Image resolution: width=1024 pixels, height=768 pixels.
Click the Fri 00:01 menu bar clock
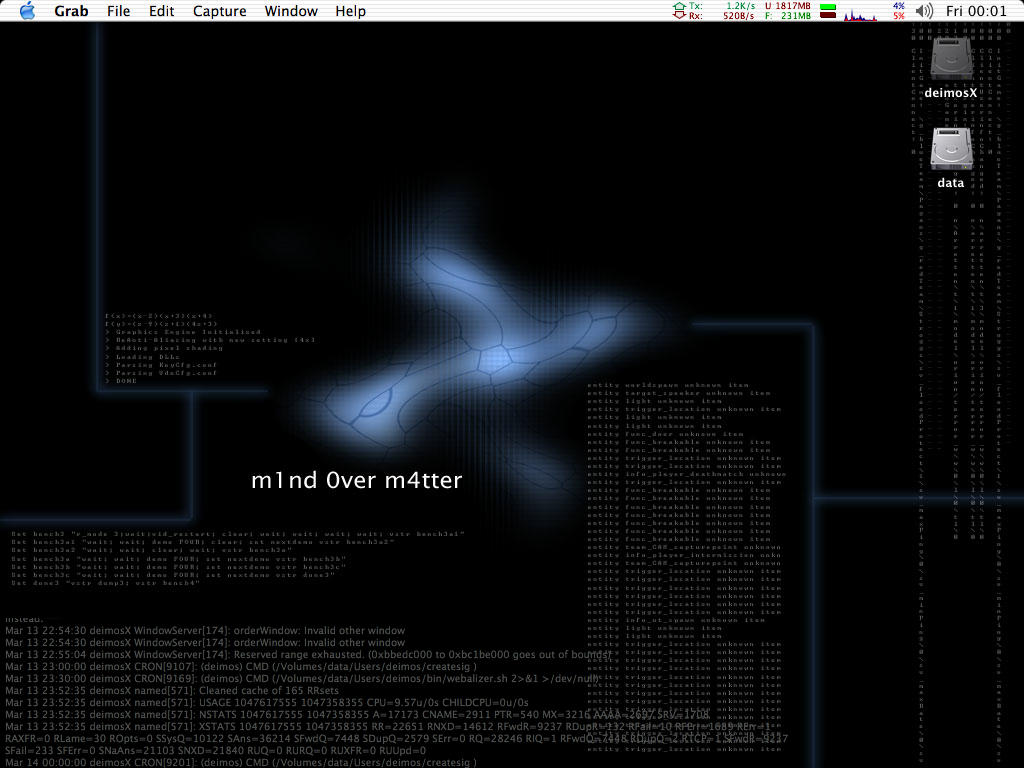tap(976, 11)
